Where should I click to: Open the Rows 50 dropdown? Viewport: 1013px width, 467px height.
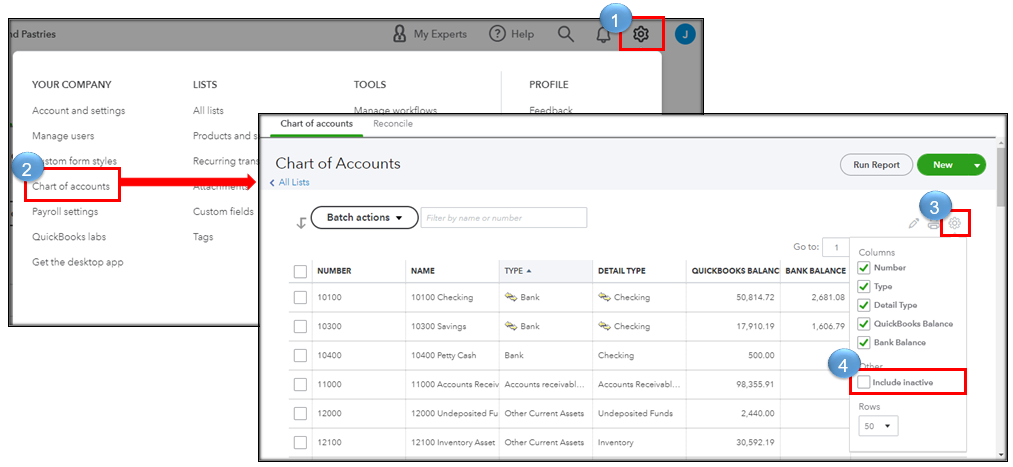pyautogui.click(x=878, y=426)
